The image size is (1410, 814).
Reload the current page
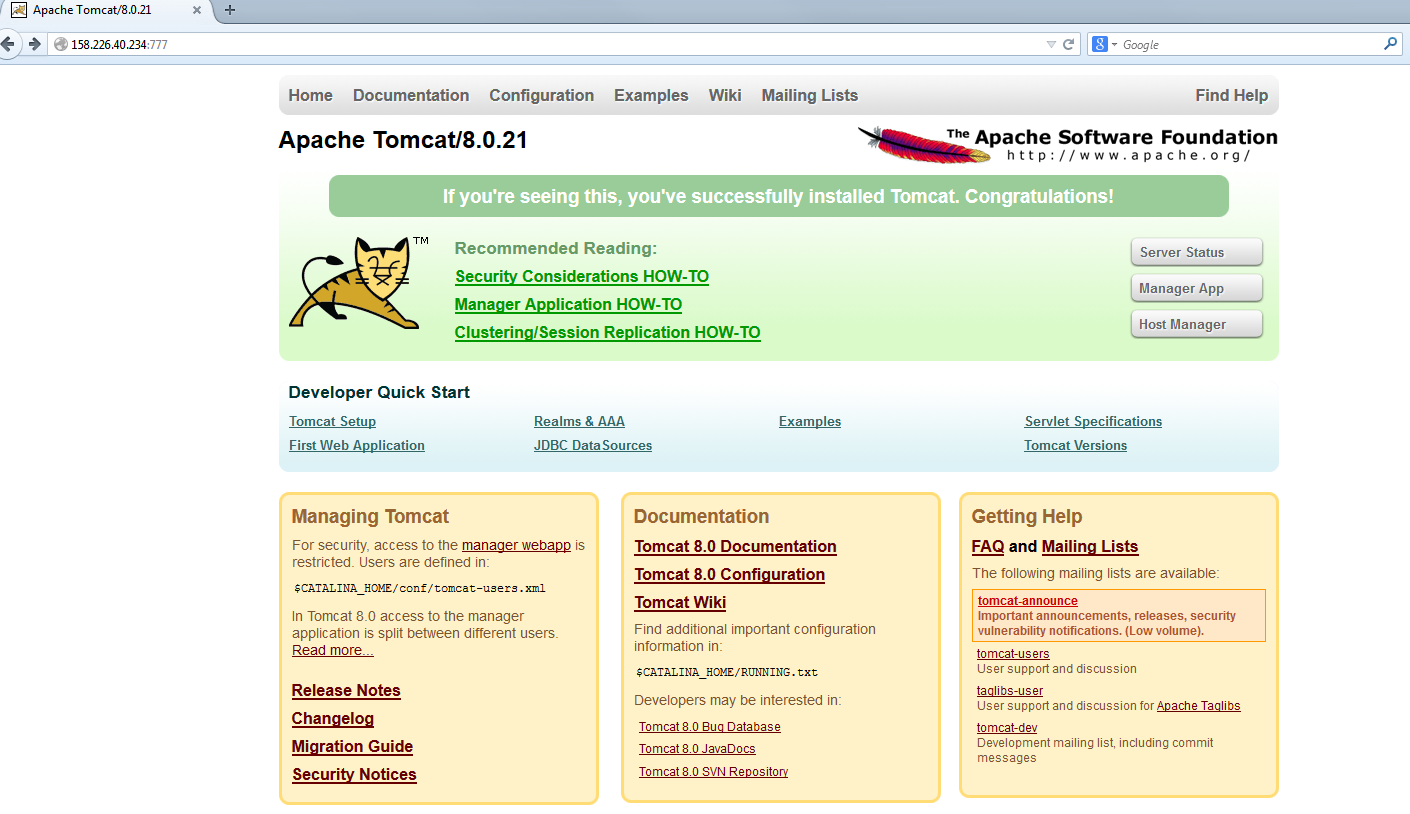coord(1068,44)
